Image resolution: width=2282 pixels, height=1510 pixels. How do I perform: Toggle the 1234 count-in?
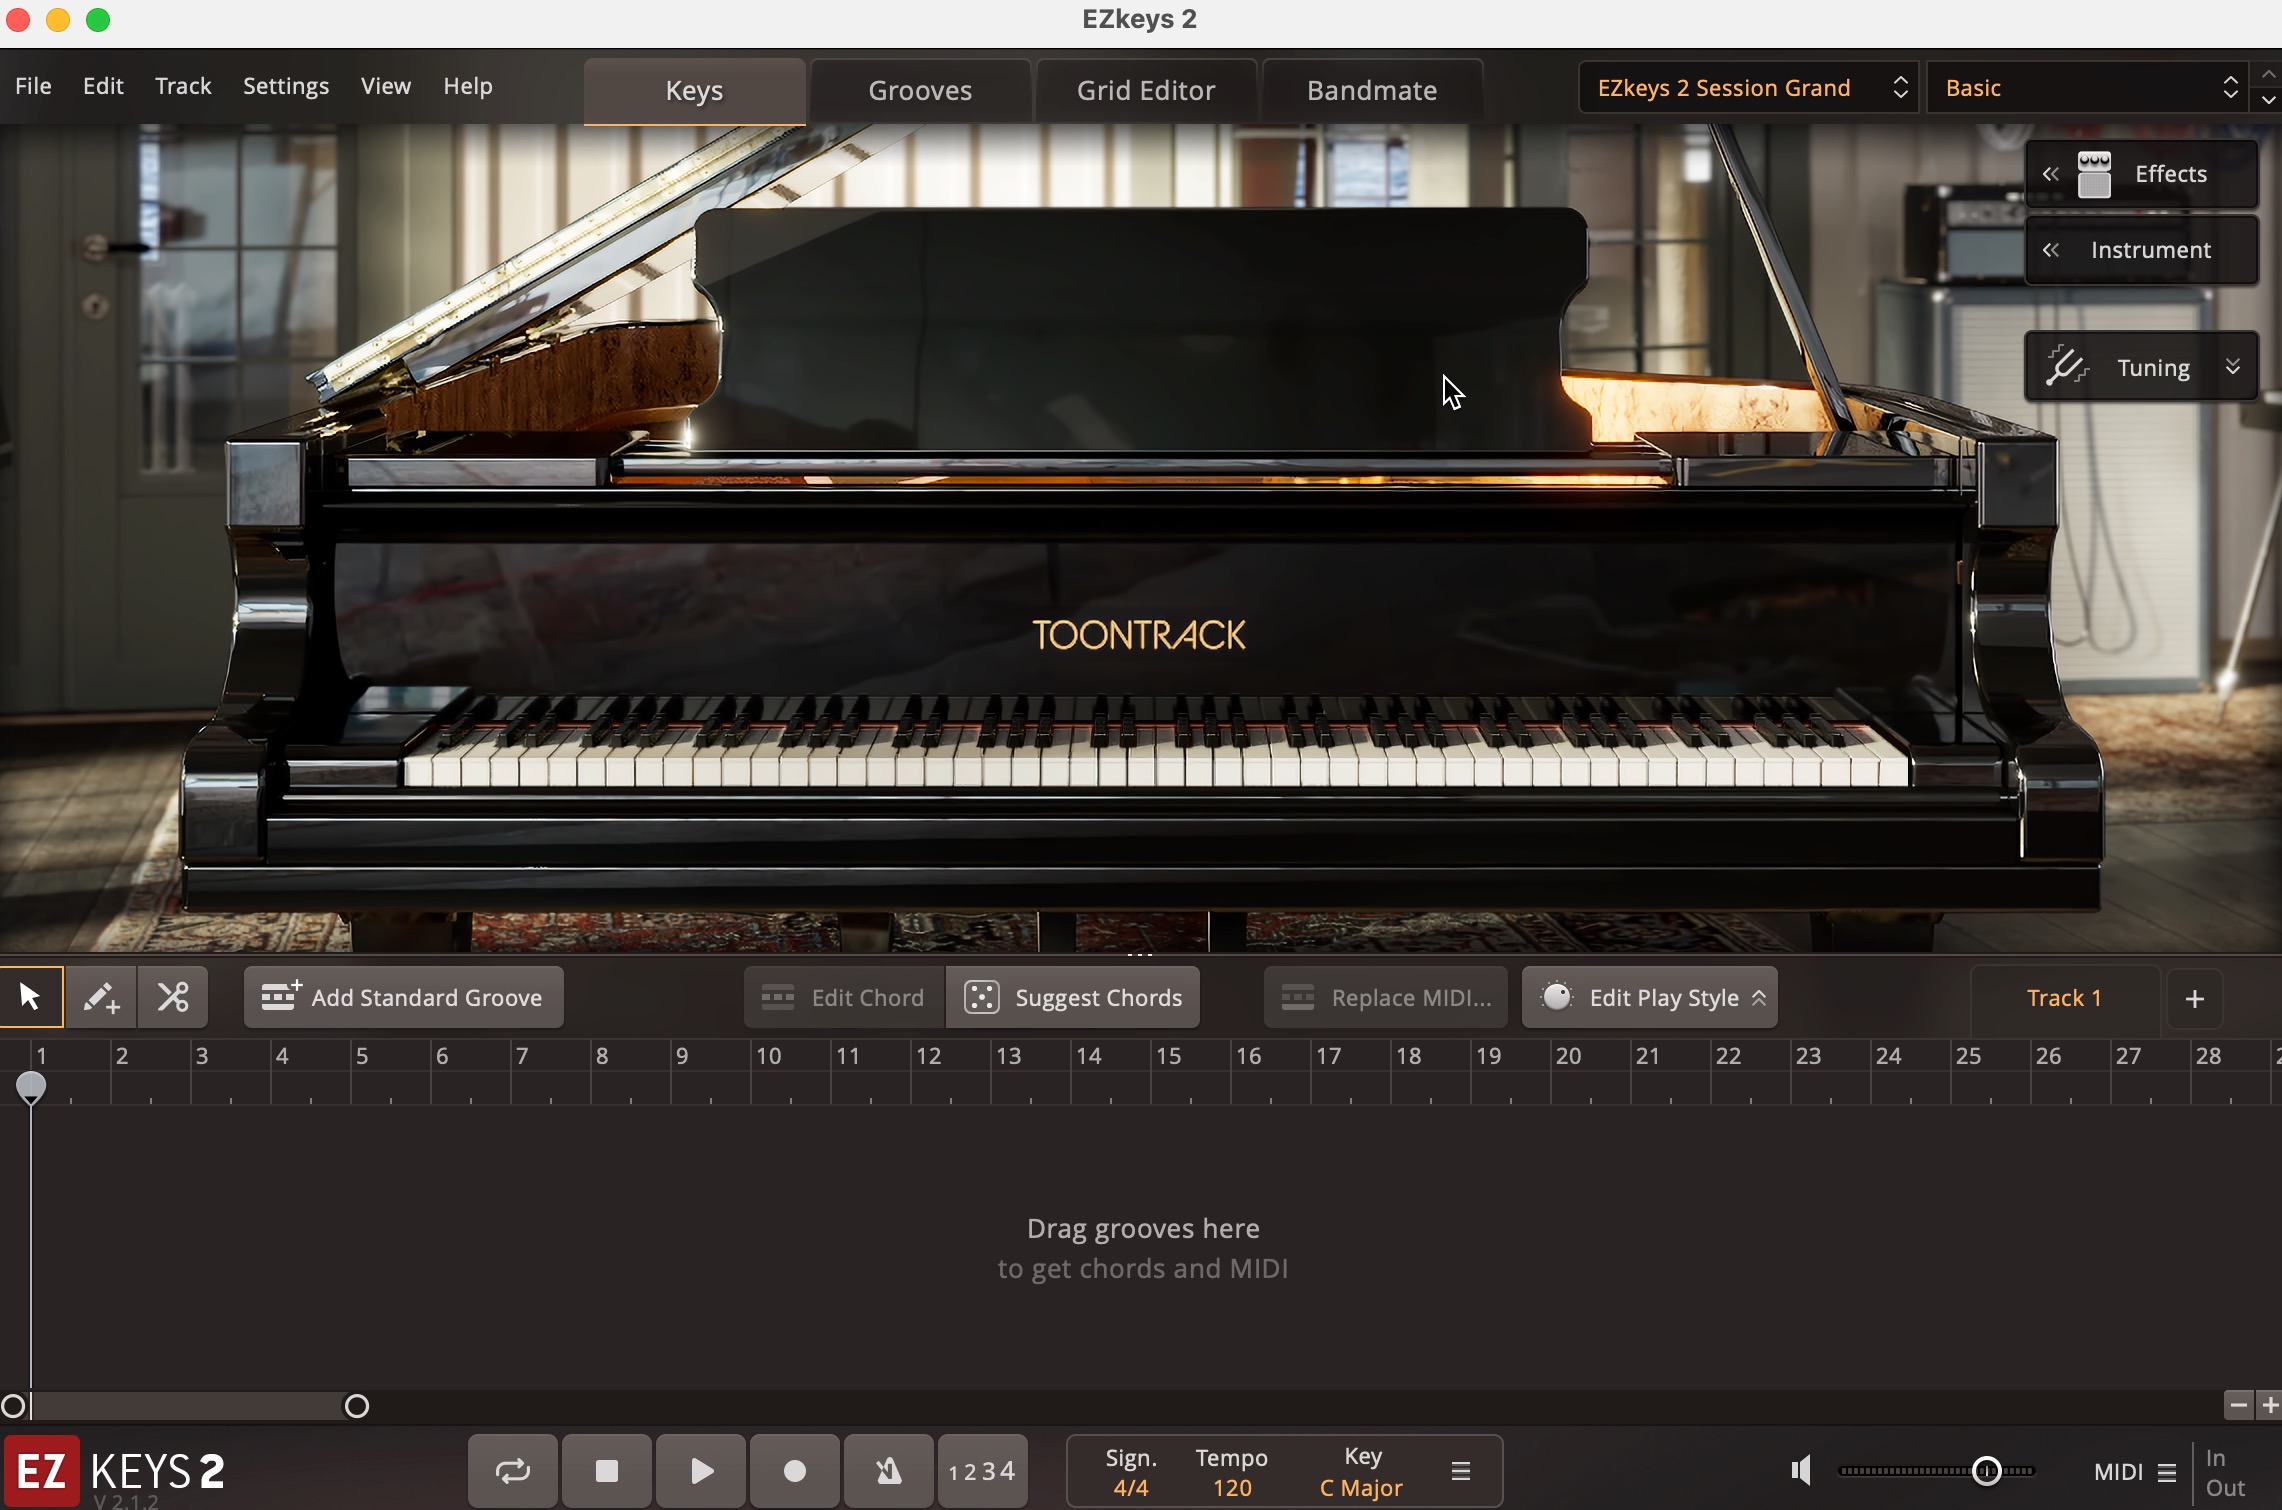(983, 1471)
